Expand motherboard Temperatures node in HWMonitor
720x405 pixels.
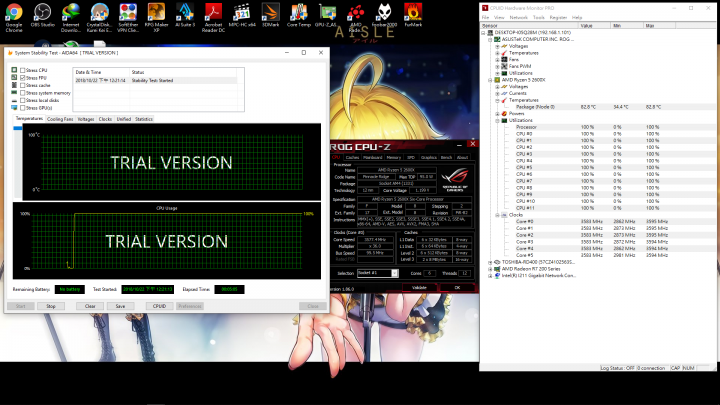(497, 53)
